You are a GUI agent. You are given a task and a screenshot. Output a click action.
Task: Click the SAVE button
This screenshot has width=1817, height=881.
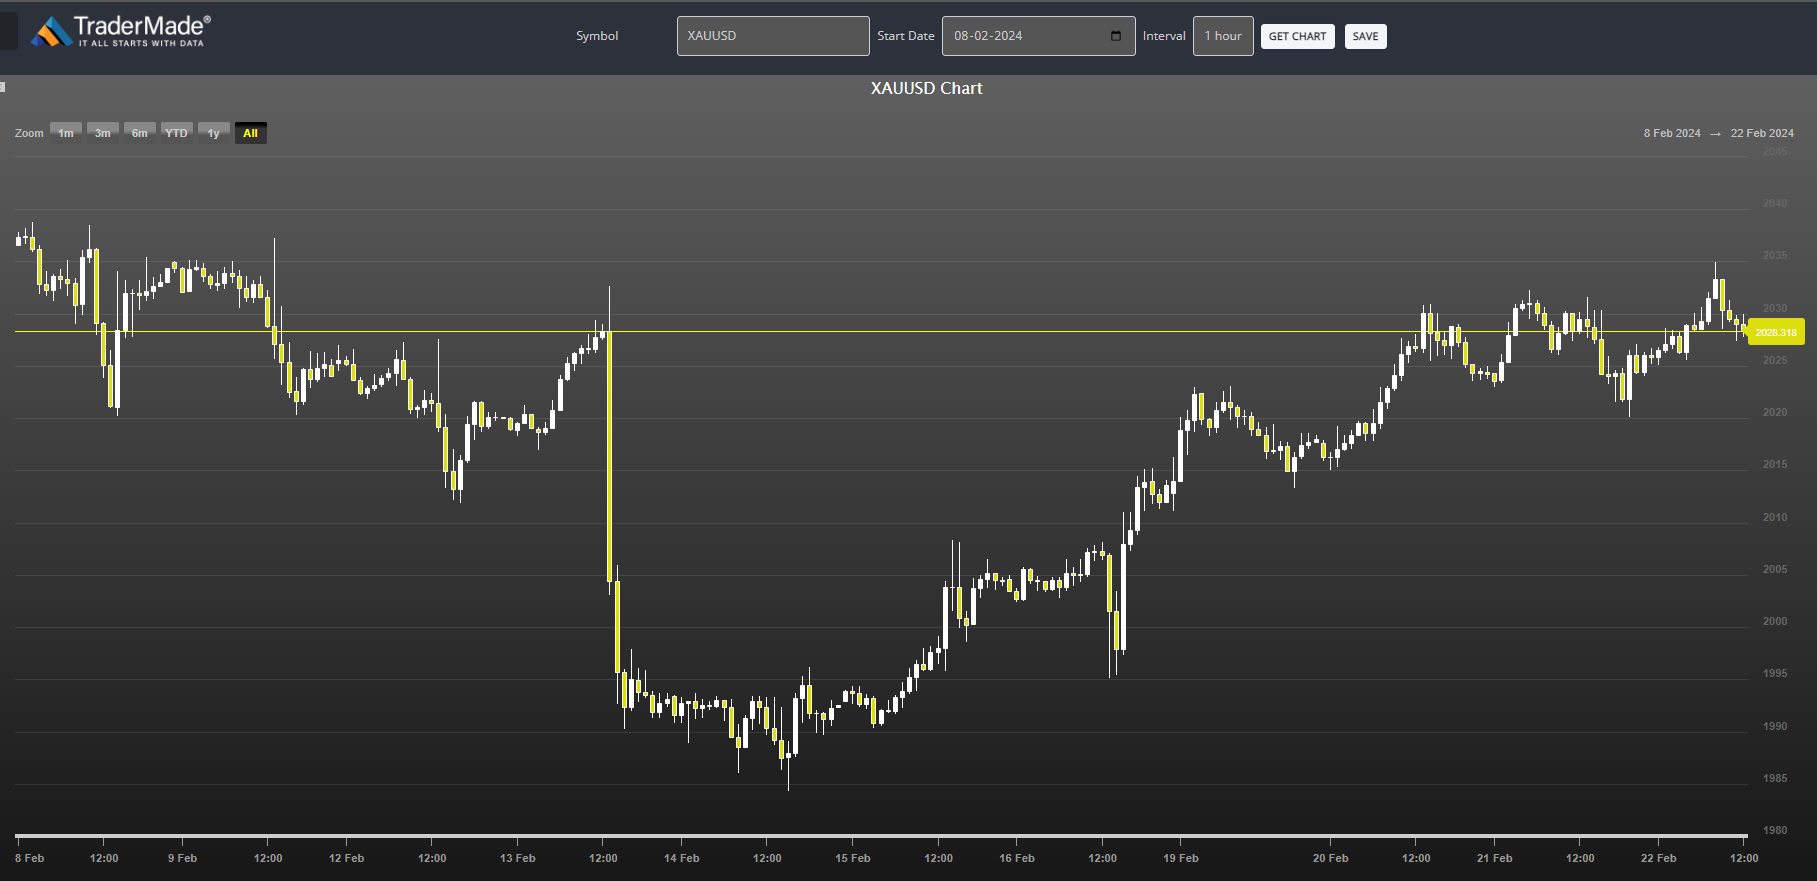click(x=1365, y=37)
